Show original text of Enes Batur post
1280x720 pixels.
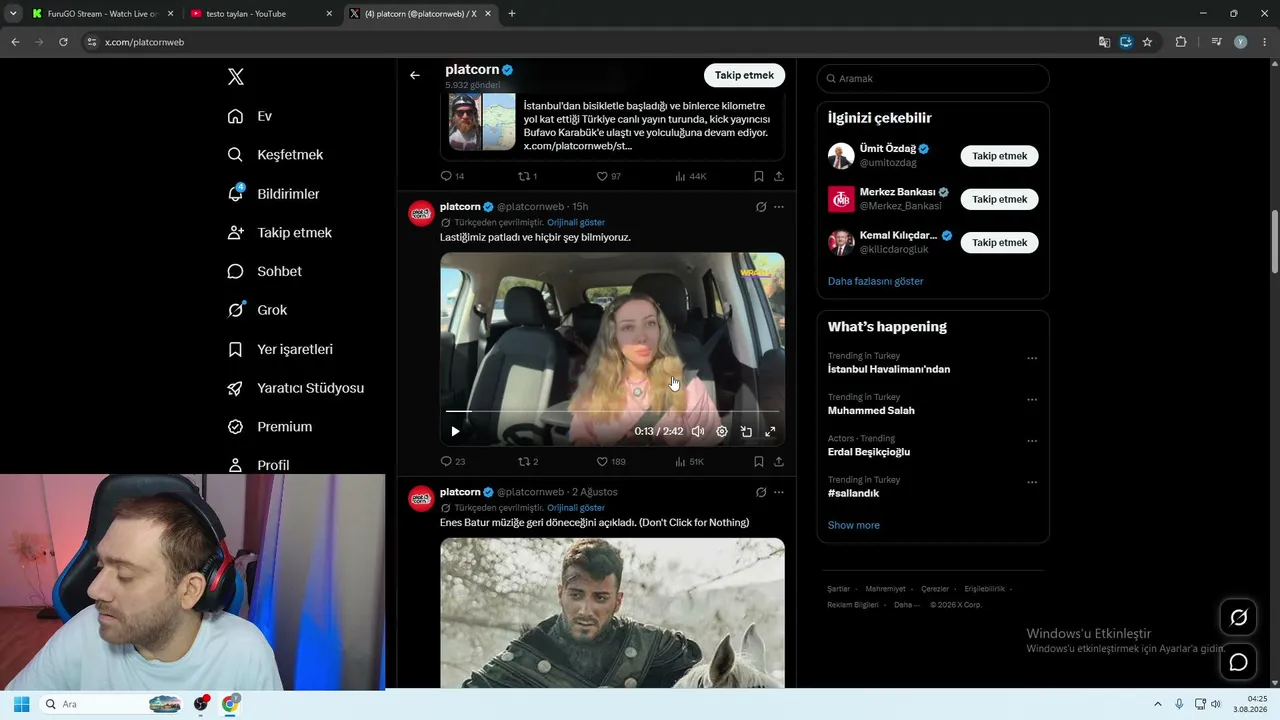576,508
